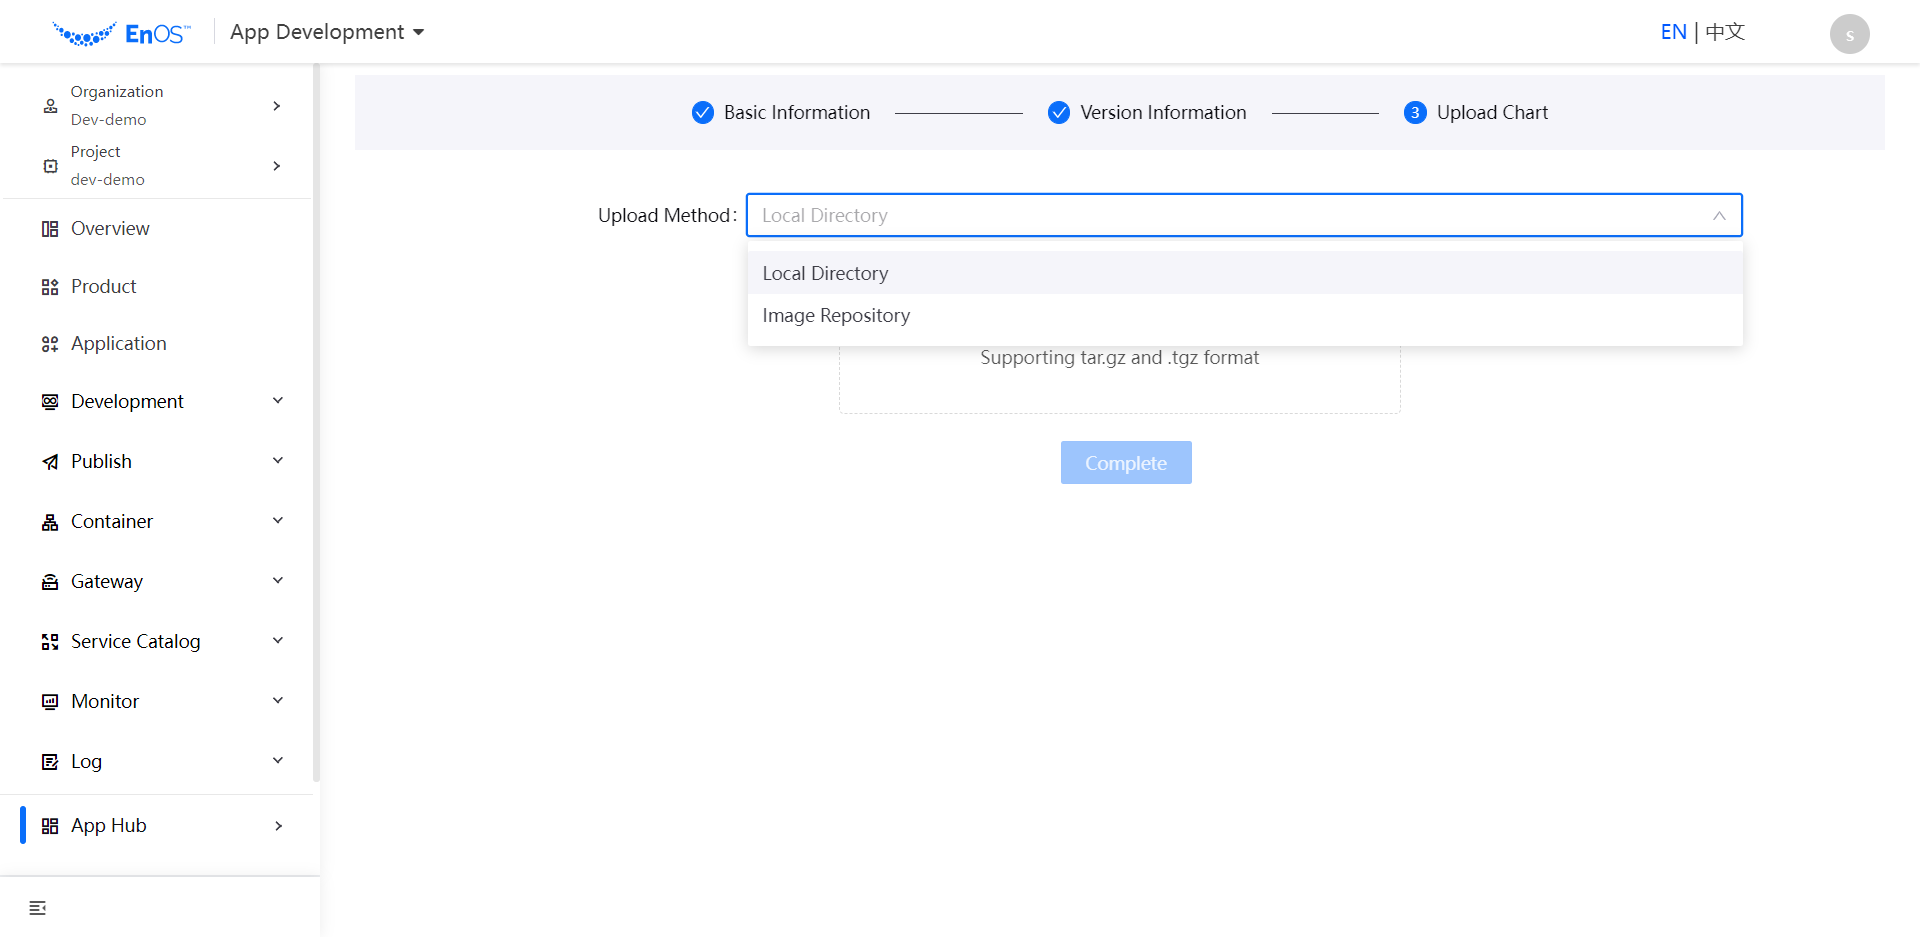The width and height of the screenshot is (1920, 937).
Task: Click the Overview sidebar icon
Action: [x=50, y=229]
